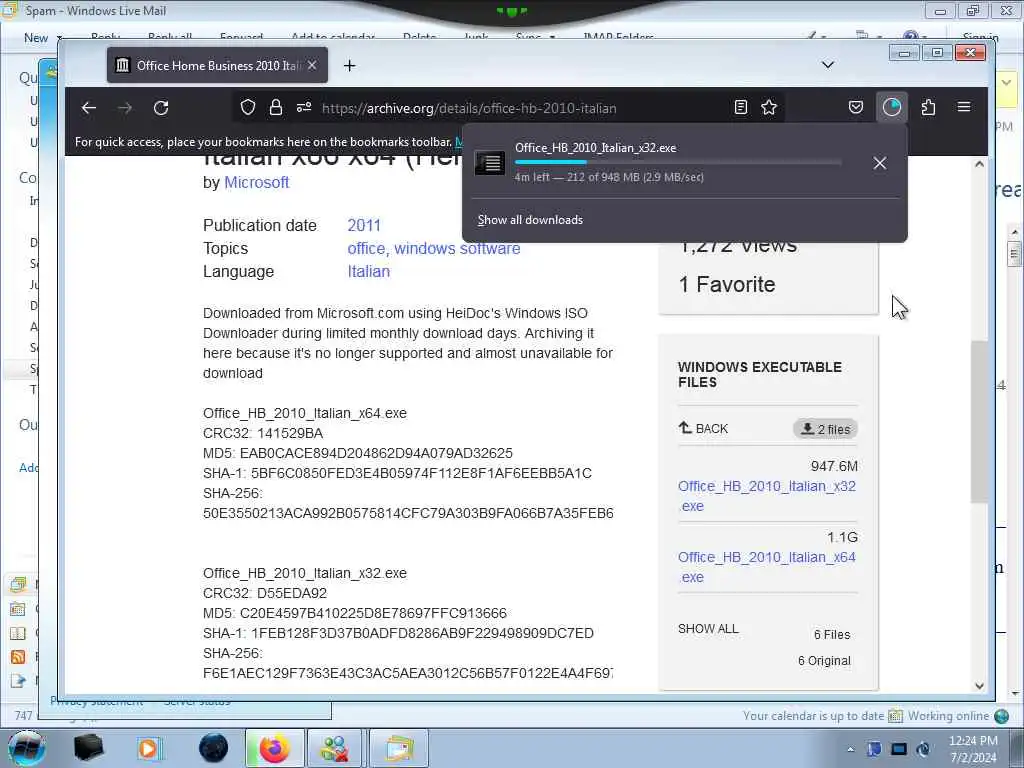Open Firefox from the taskbar
The image size is (1024, 768).
[x=274, y=748]
